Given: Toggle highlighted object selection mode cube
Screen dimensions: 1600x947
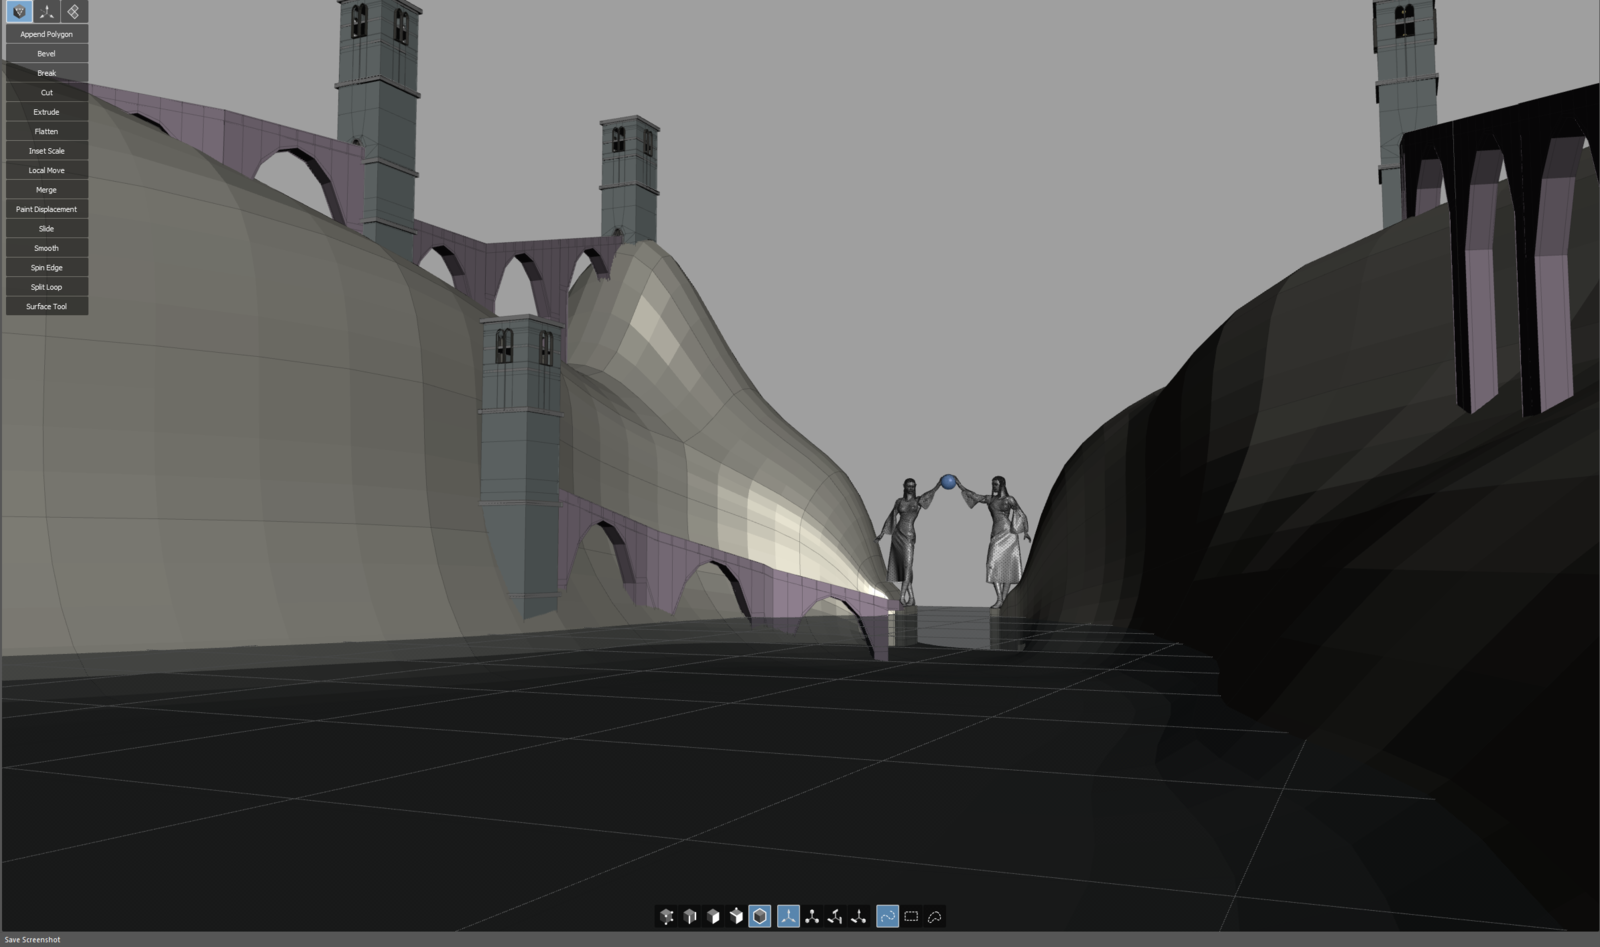Looking at the screenshot, I should [760, 916].
